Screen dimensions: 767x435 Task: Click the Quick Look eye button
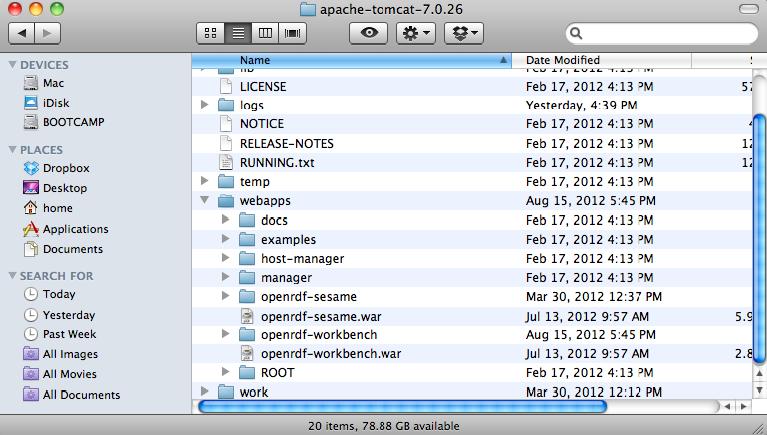(x=368, y=33)
